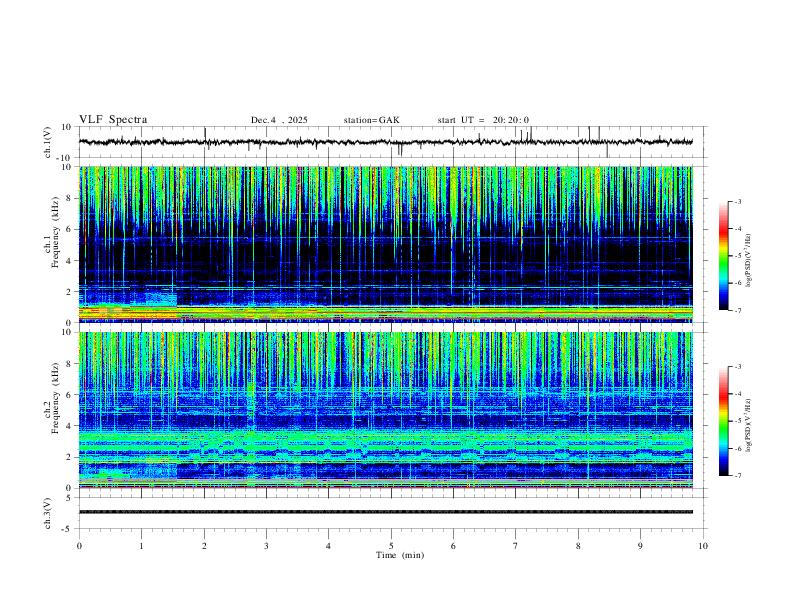Image resolution: width=792 pixels, height=612 pixels.
Task: Click the 'Time (min)' axis title
Action: (x=400, y=555)
